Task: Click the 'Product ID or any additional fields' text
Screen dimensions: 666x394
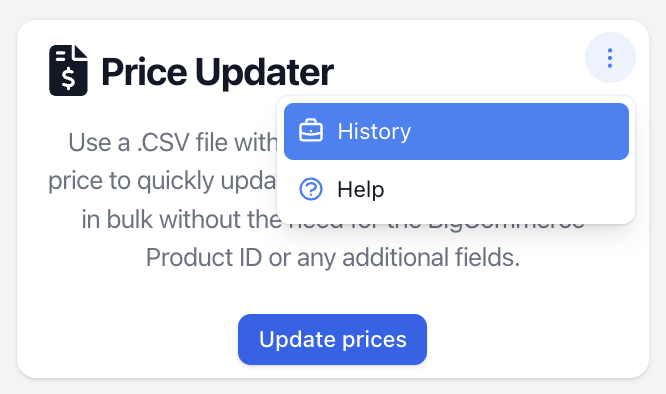Action: coord(333,257)
